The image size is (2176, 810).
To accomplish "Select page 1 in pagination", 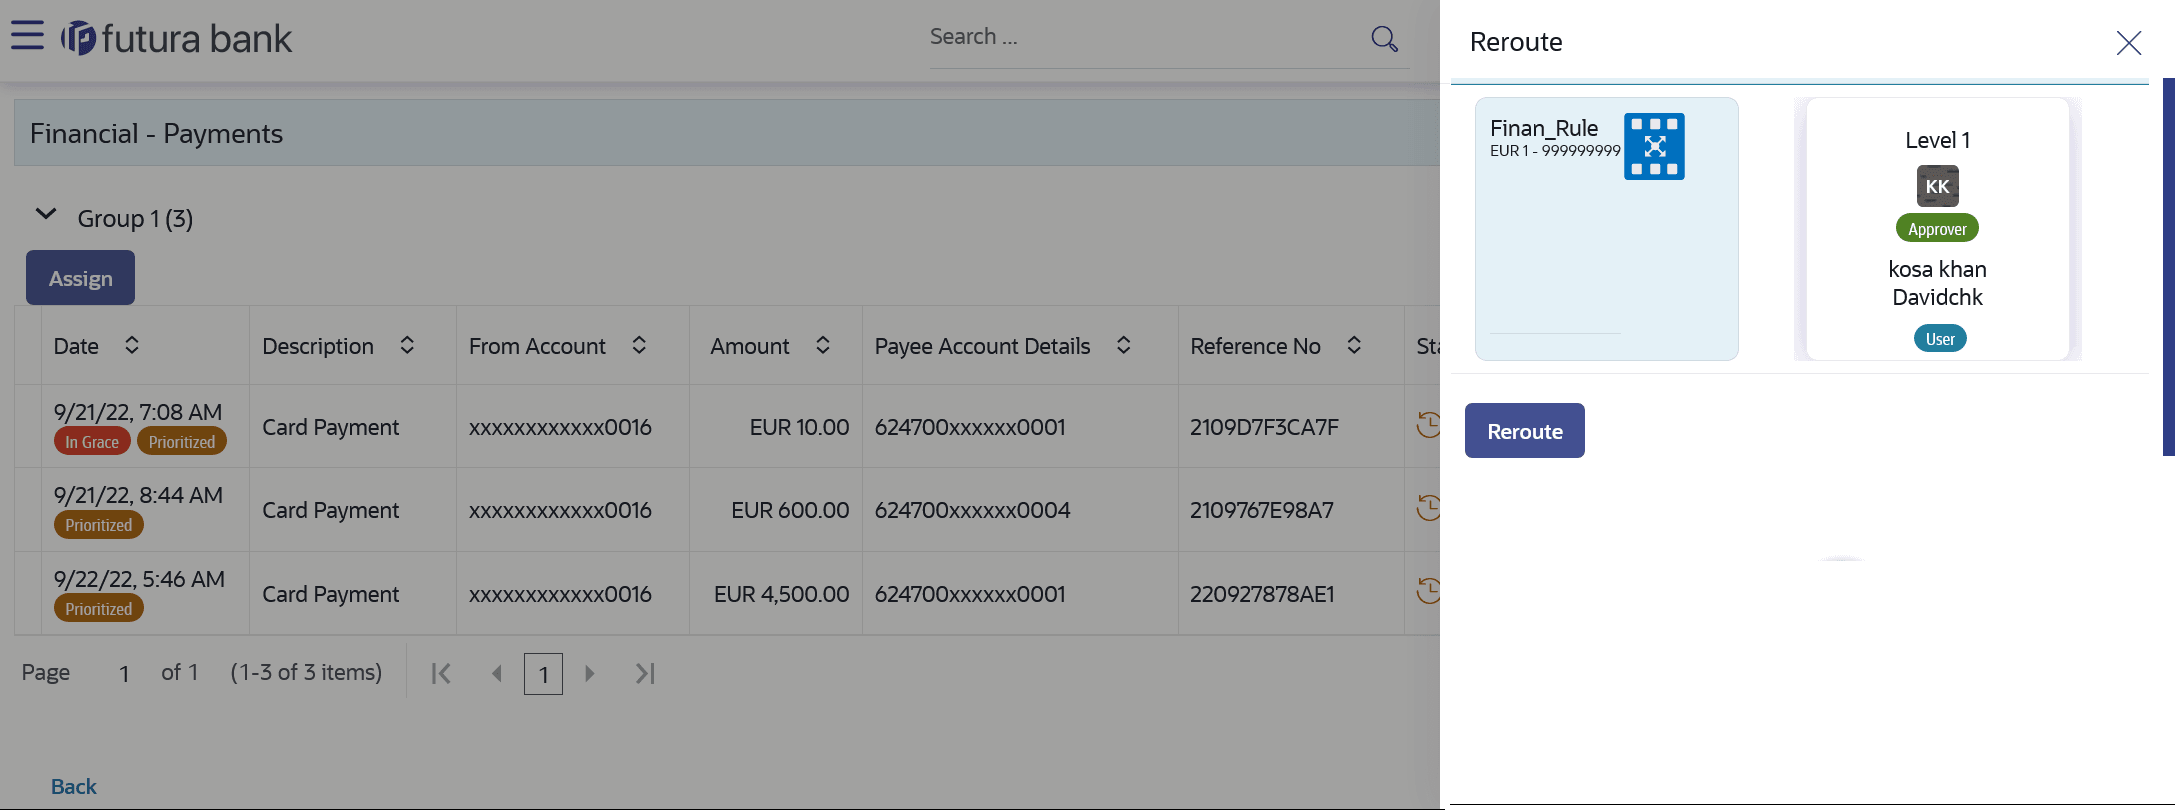I will click(x=543, y=674).
